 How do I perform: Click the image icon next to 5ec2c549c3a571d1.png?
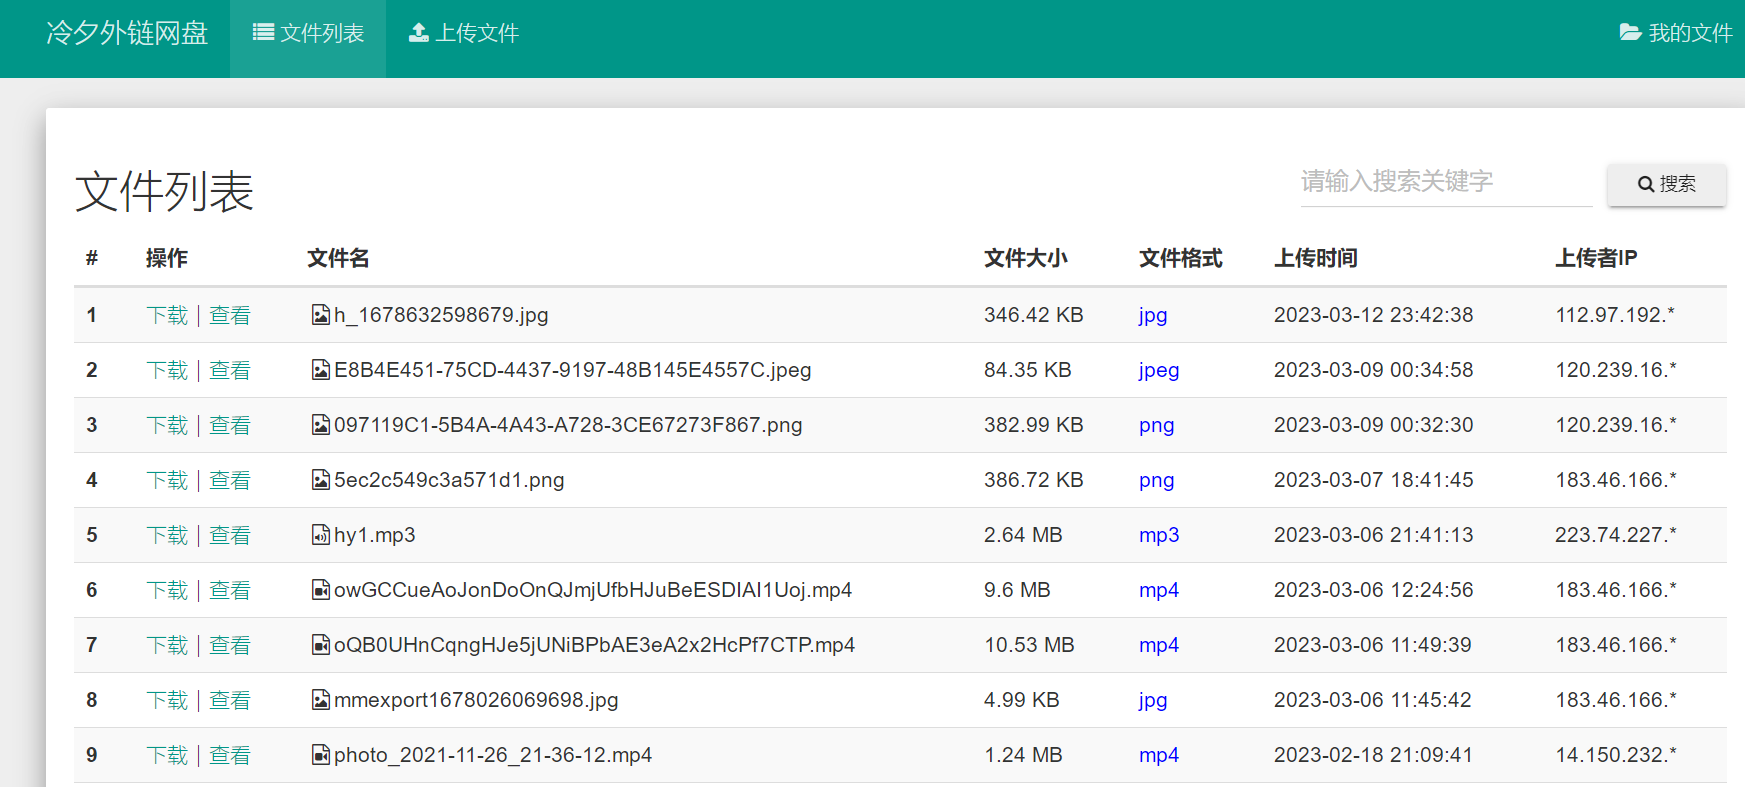(x=320, y=480)
